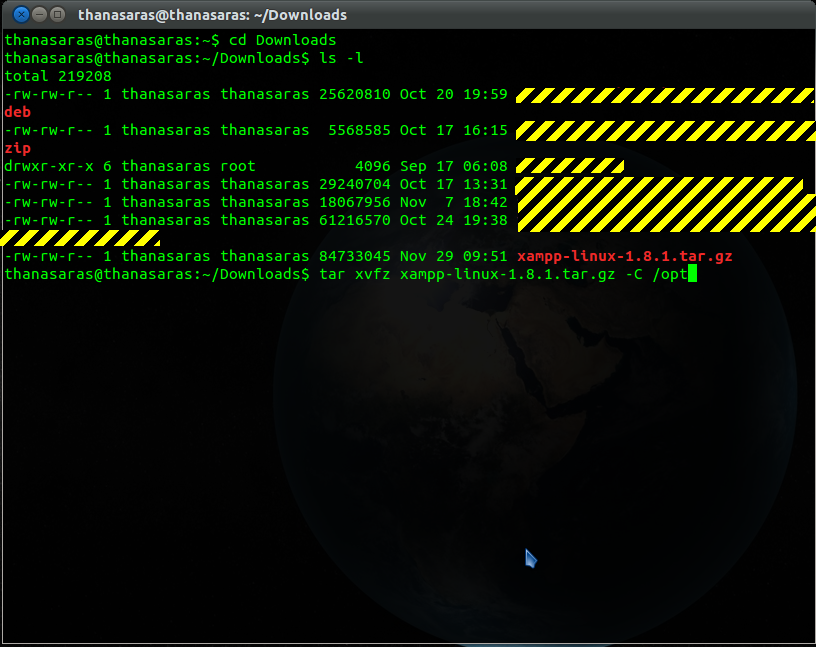
Task: Click file size 29240704
Action: [354, 184]
